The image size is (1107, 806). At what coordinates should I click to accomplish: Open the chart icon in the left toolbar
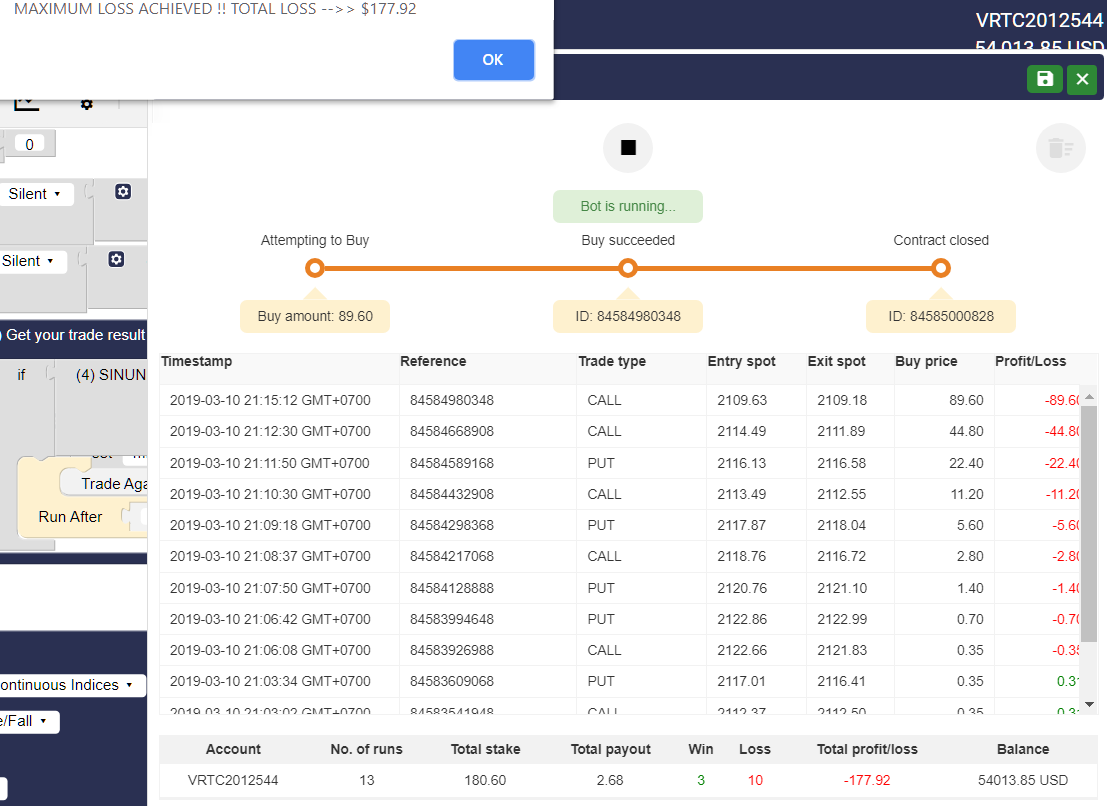click(x=26, y=104)
